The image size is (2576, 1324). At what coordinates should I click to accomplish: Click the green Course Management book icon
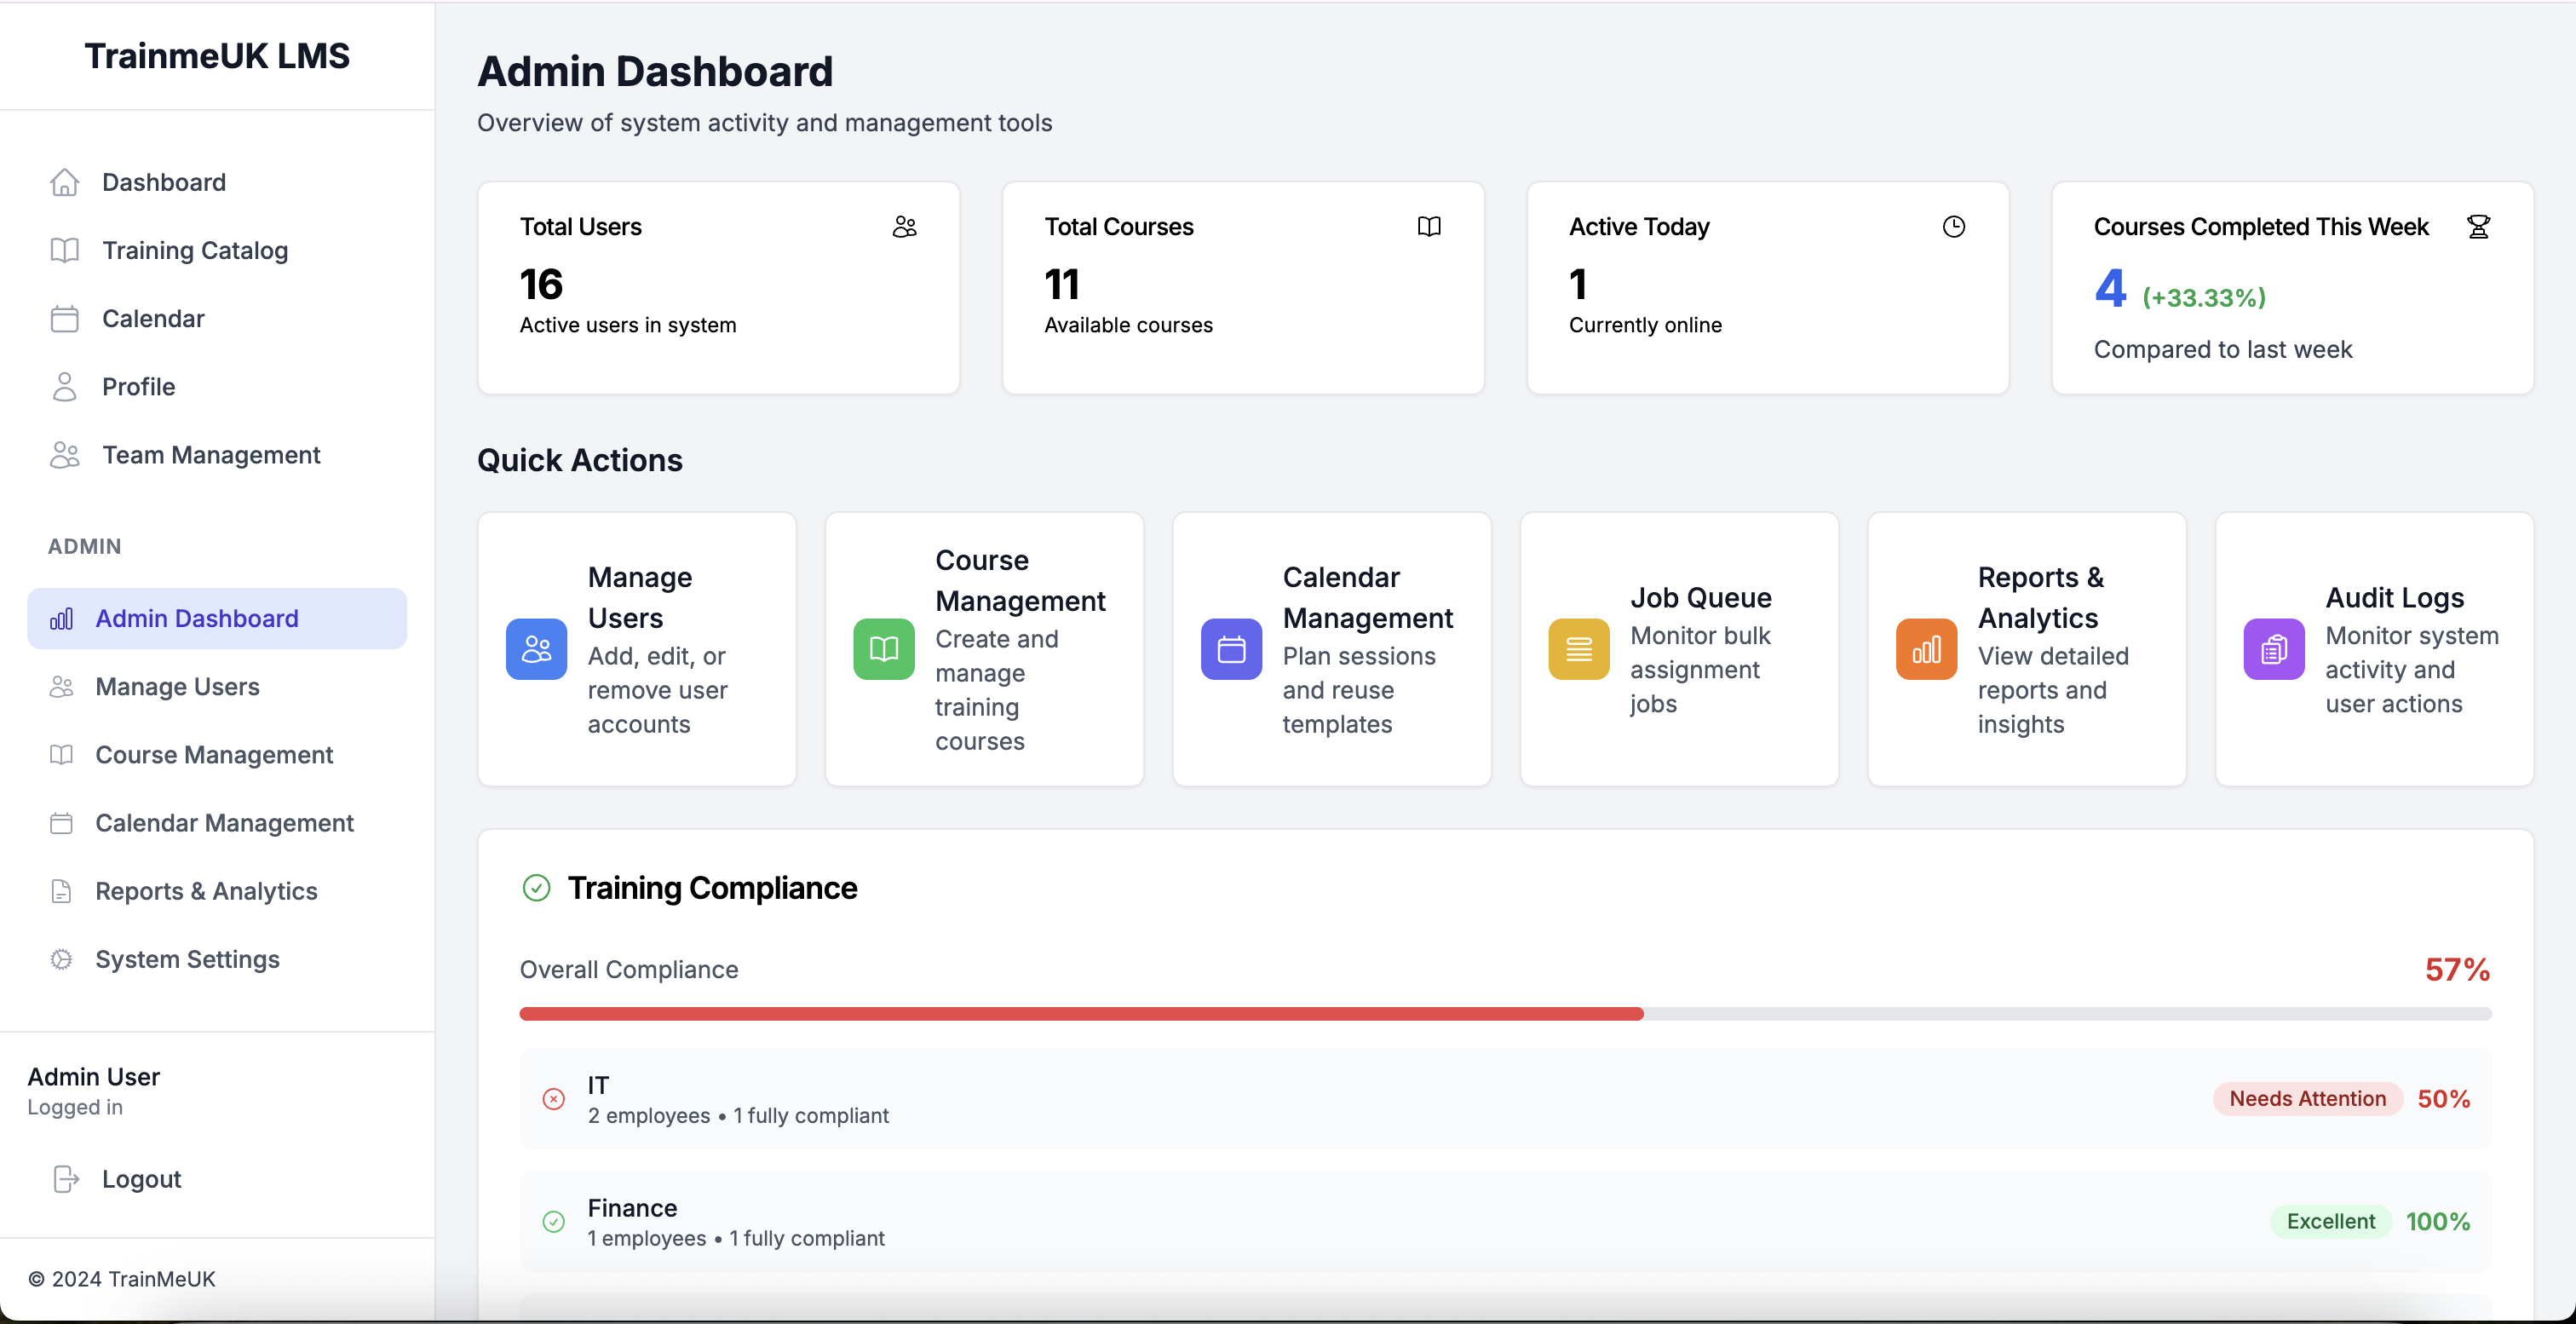tap(883, 648)
